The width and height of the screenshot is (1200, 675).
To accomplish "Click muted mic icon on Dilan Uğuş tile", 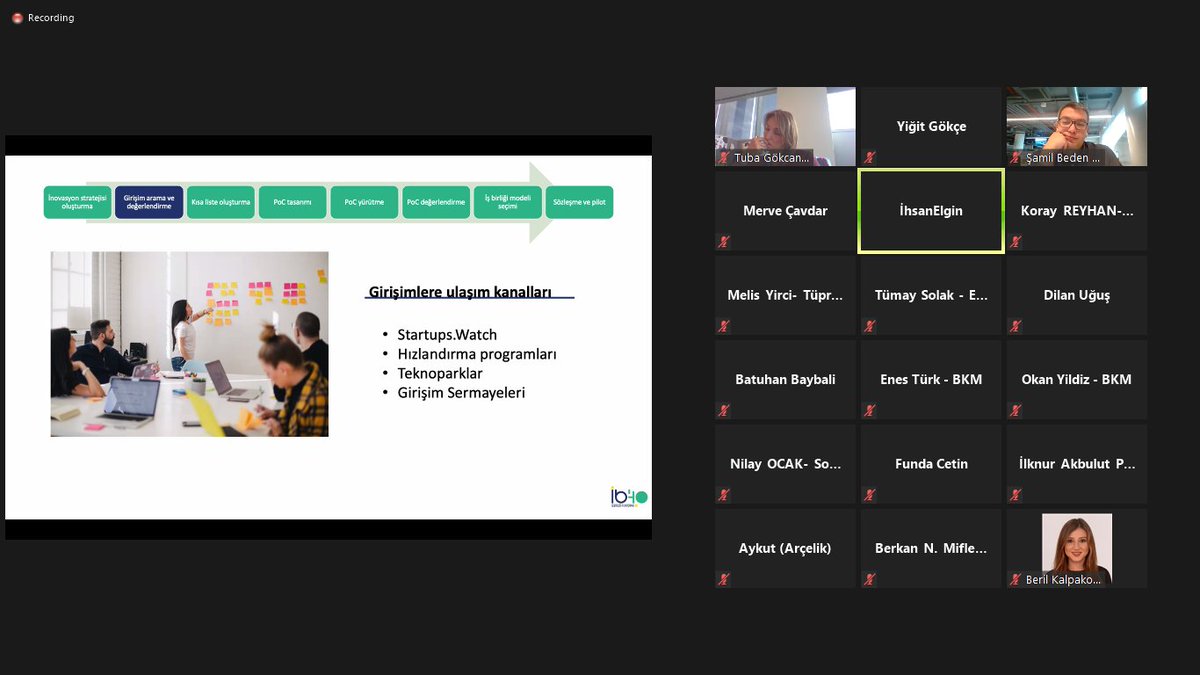I will [x=1016, y=326].
